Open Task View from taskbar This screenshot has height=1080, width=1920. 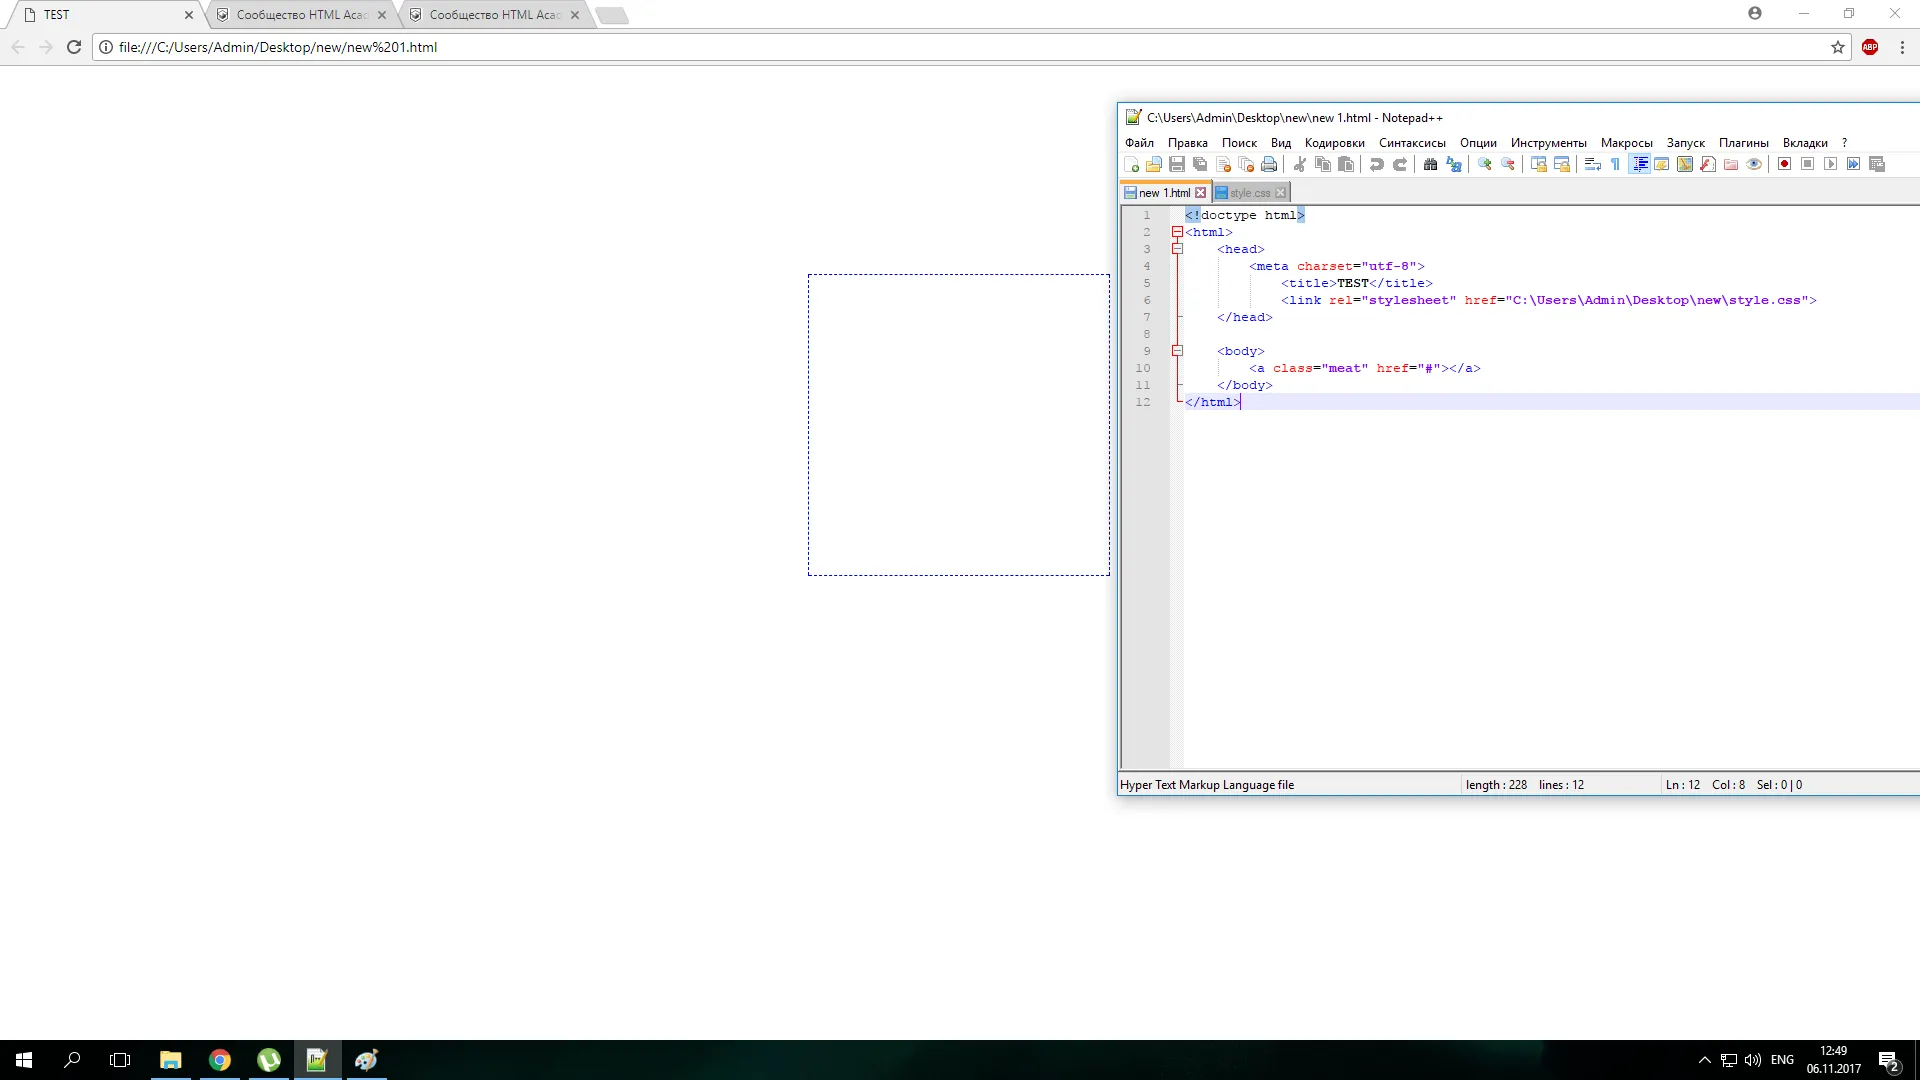pyautogui.click(x=120, y=1060)
